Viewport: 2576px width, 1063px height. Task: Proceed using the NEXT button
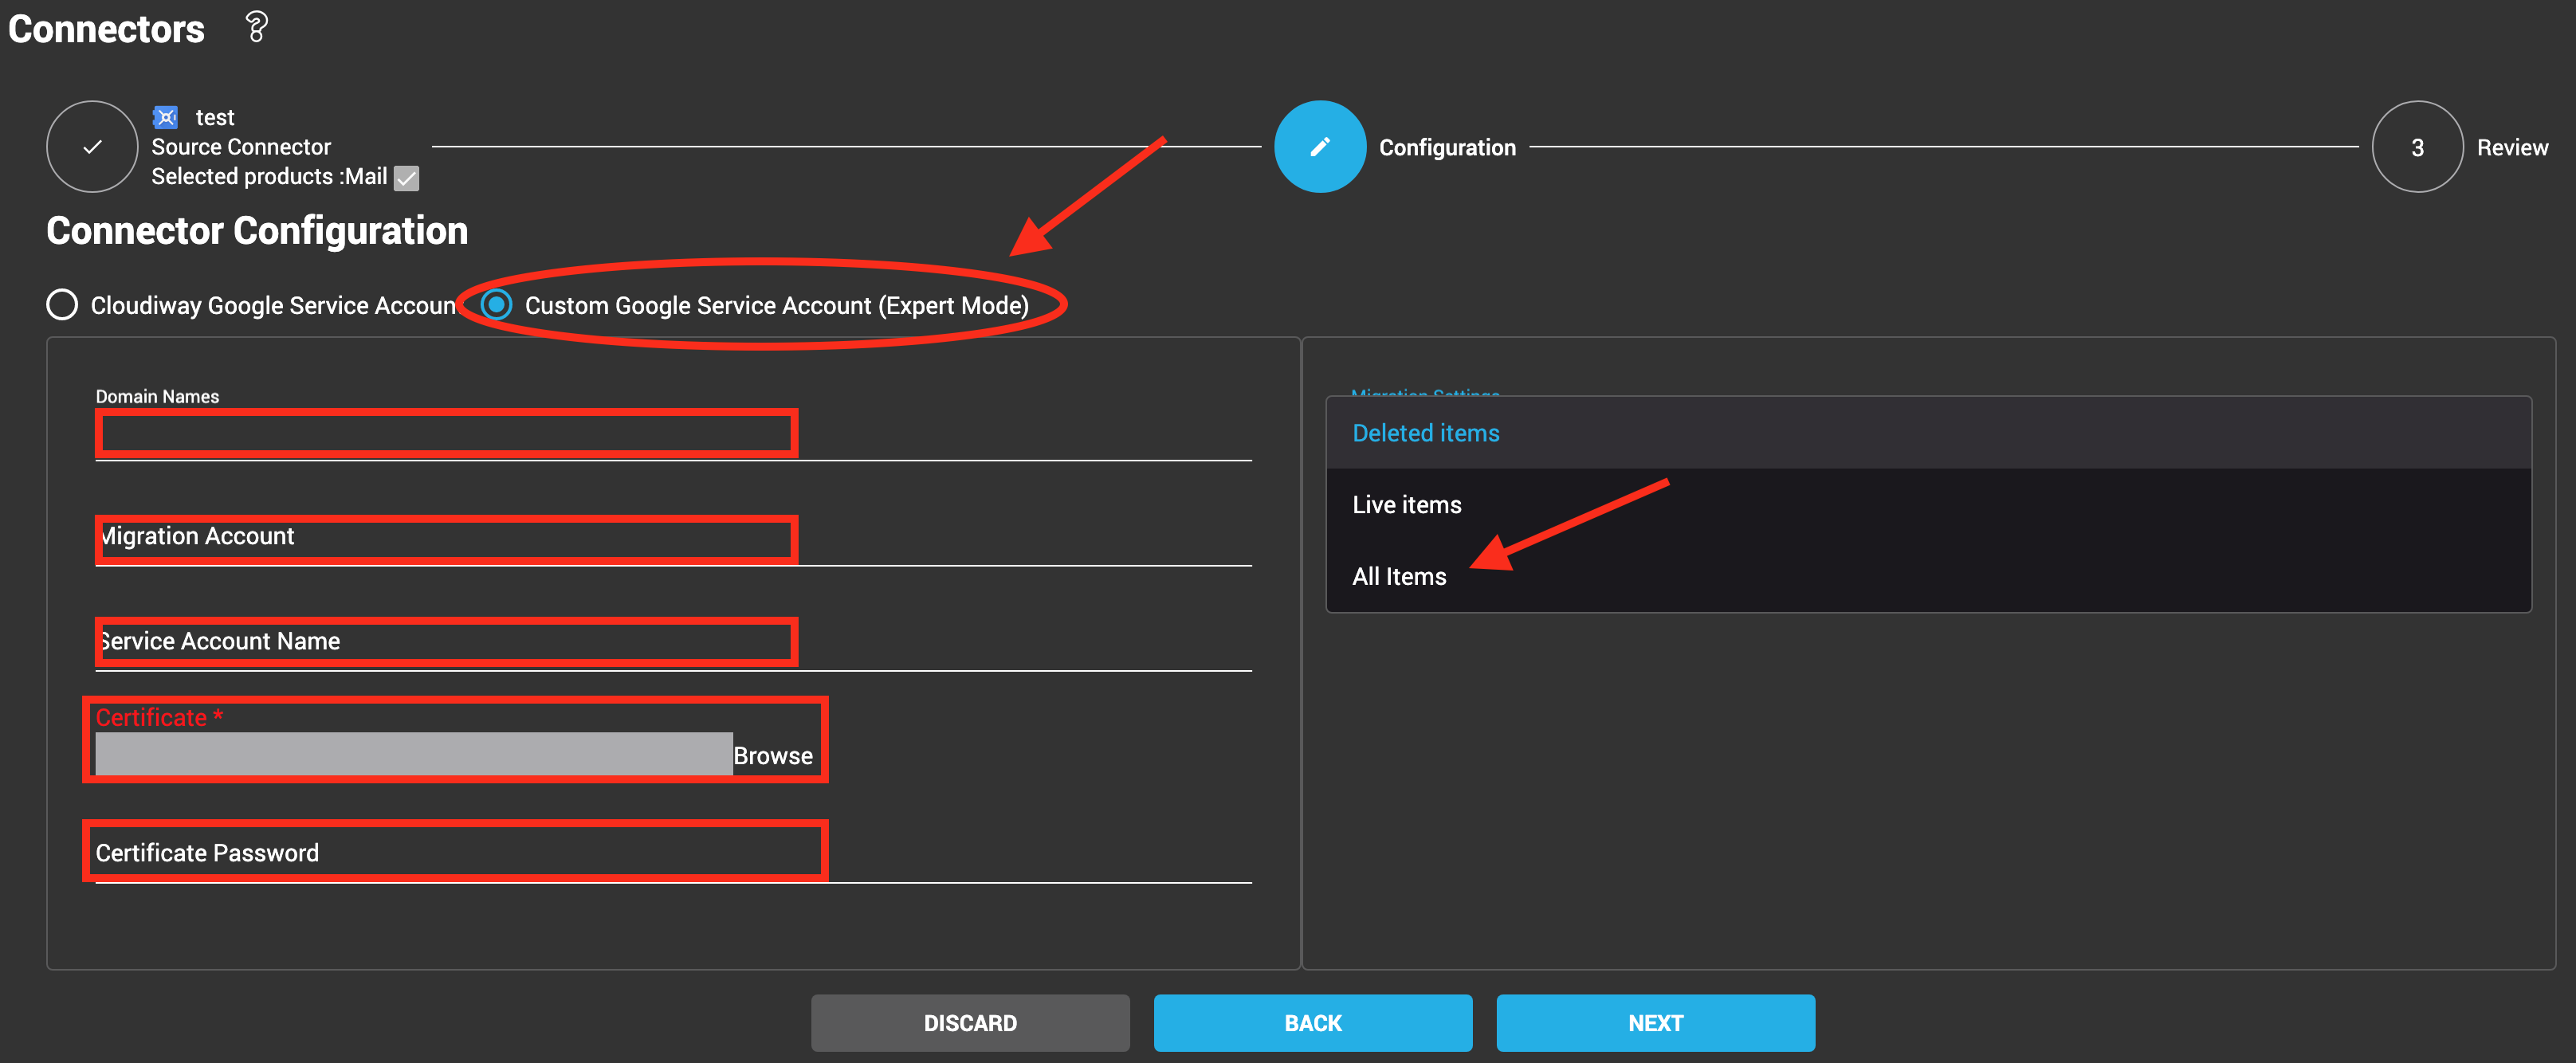tap(1655, 1023)
